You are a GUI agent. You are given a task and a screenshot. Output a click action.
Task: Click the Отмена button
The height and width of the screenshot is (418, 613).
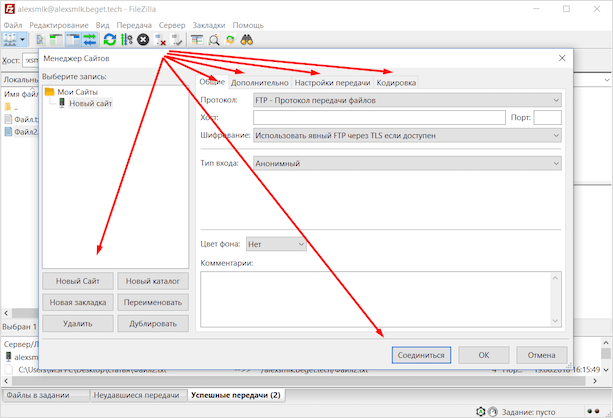coord(541,355)
